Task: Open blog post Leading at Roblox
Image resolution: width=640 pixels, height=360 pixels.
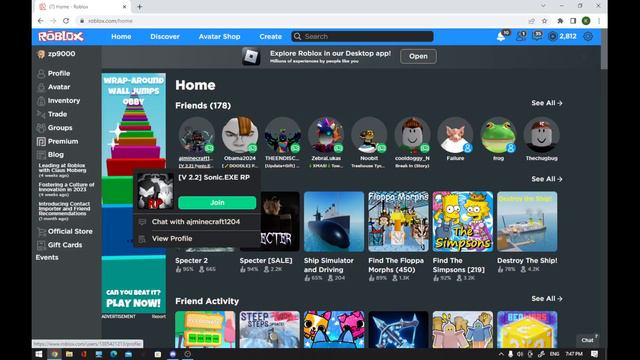Action: pyautogui.click(x=62, y=168)
